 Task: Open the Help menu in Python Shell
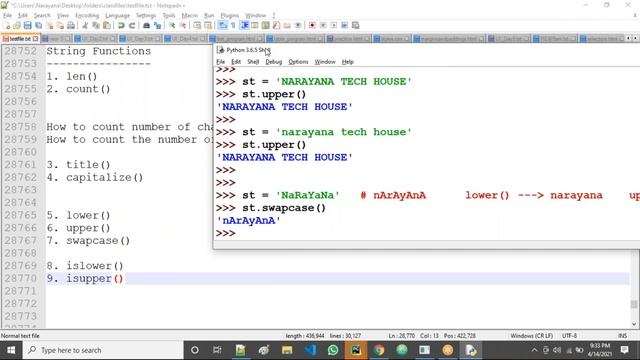tap(347, 62)
